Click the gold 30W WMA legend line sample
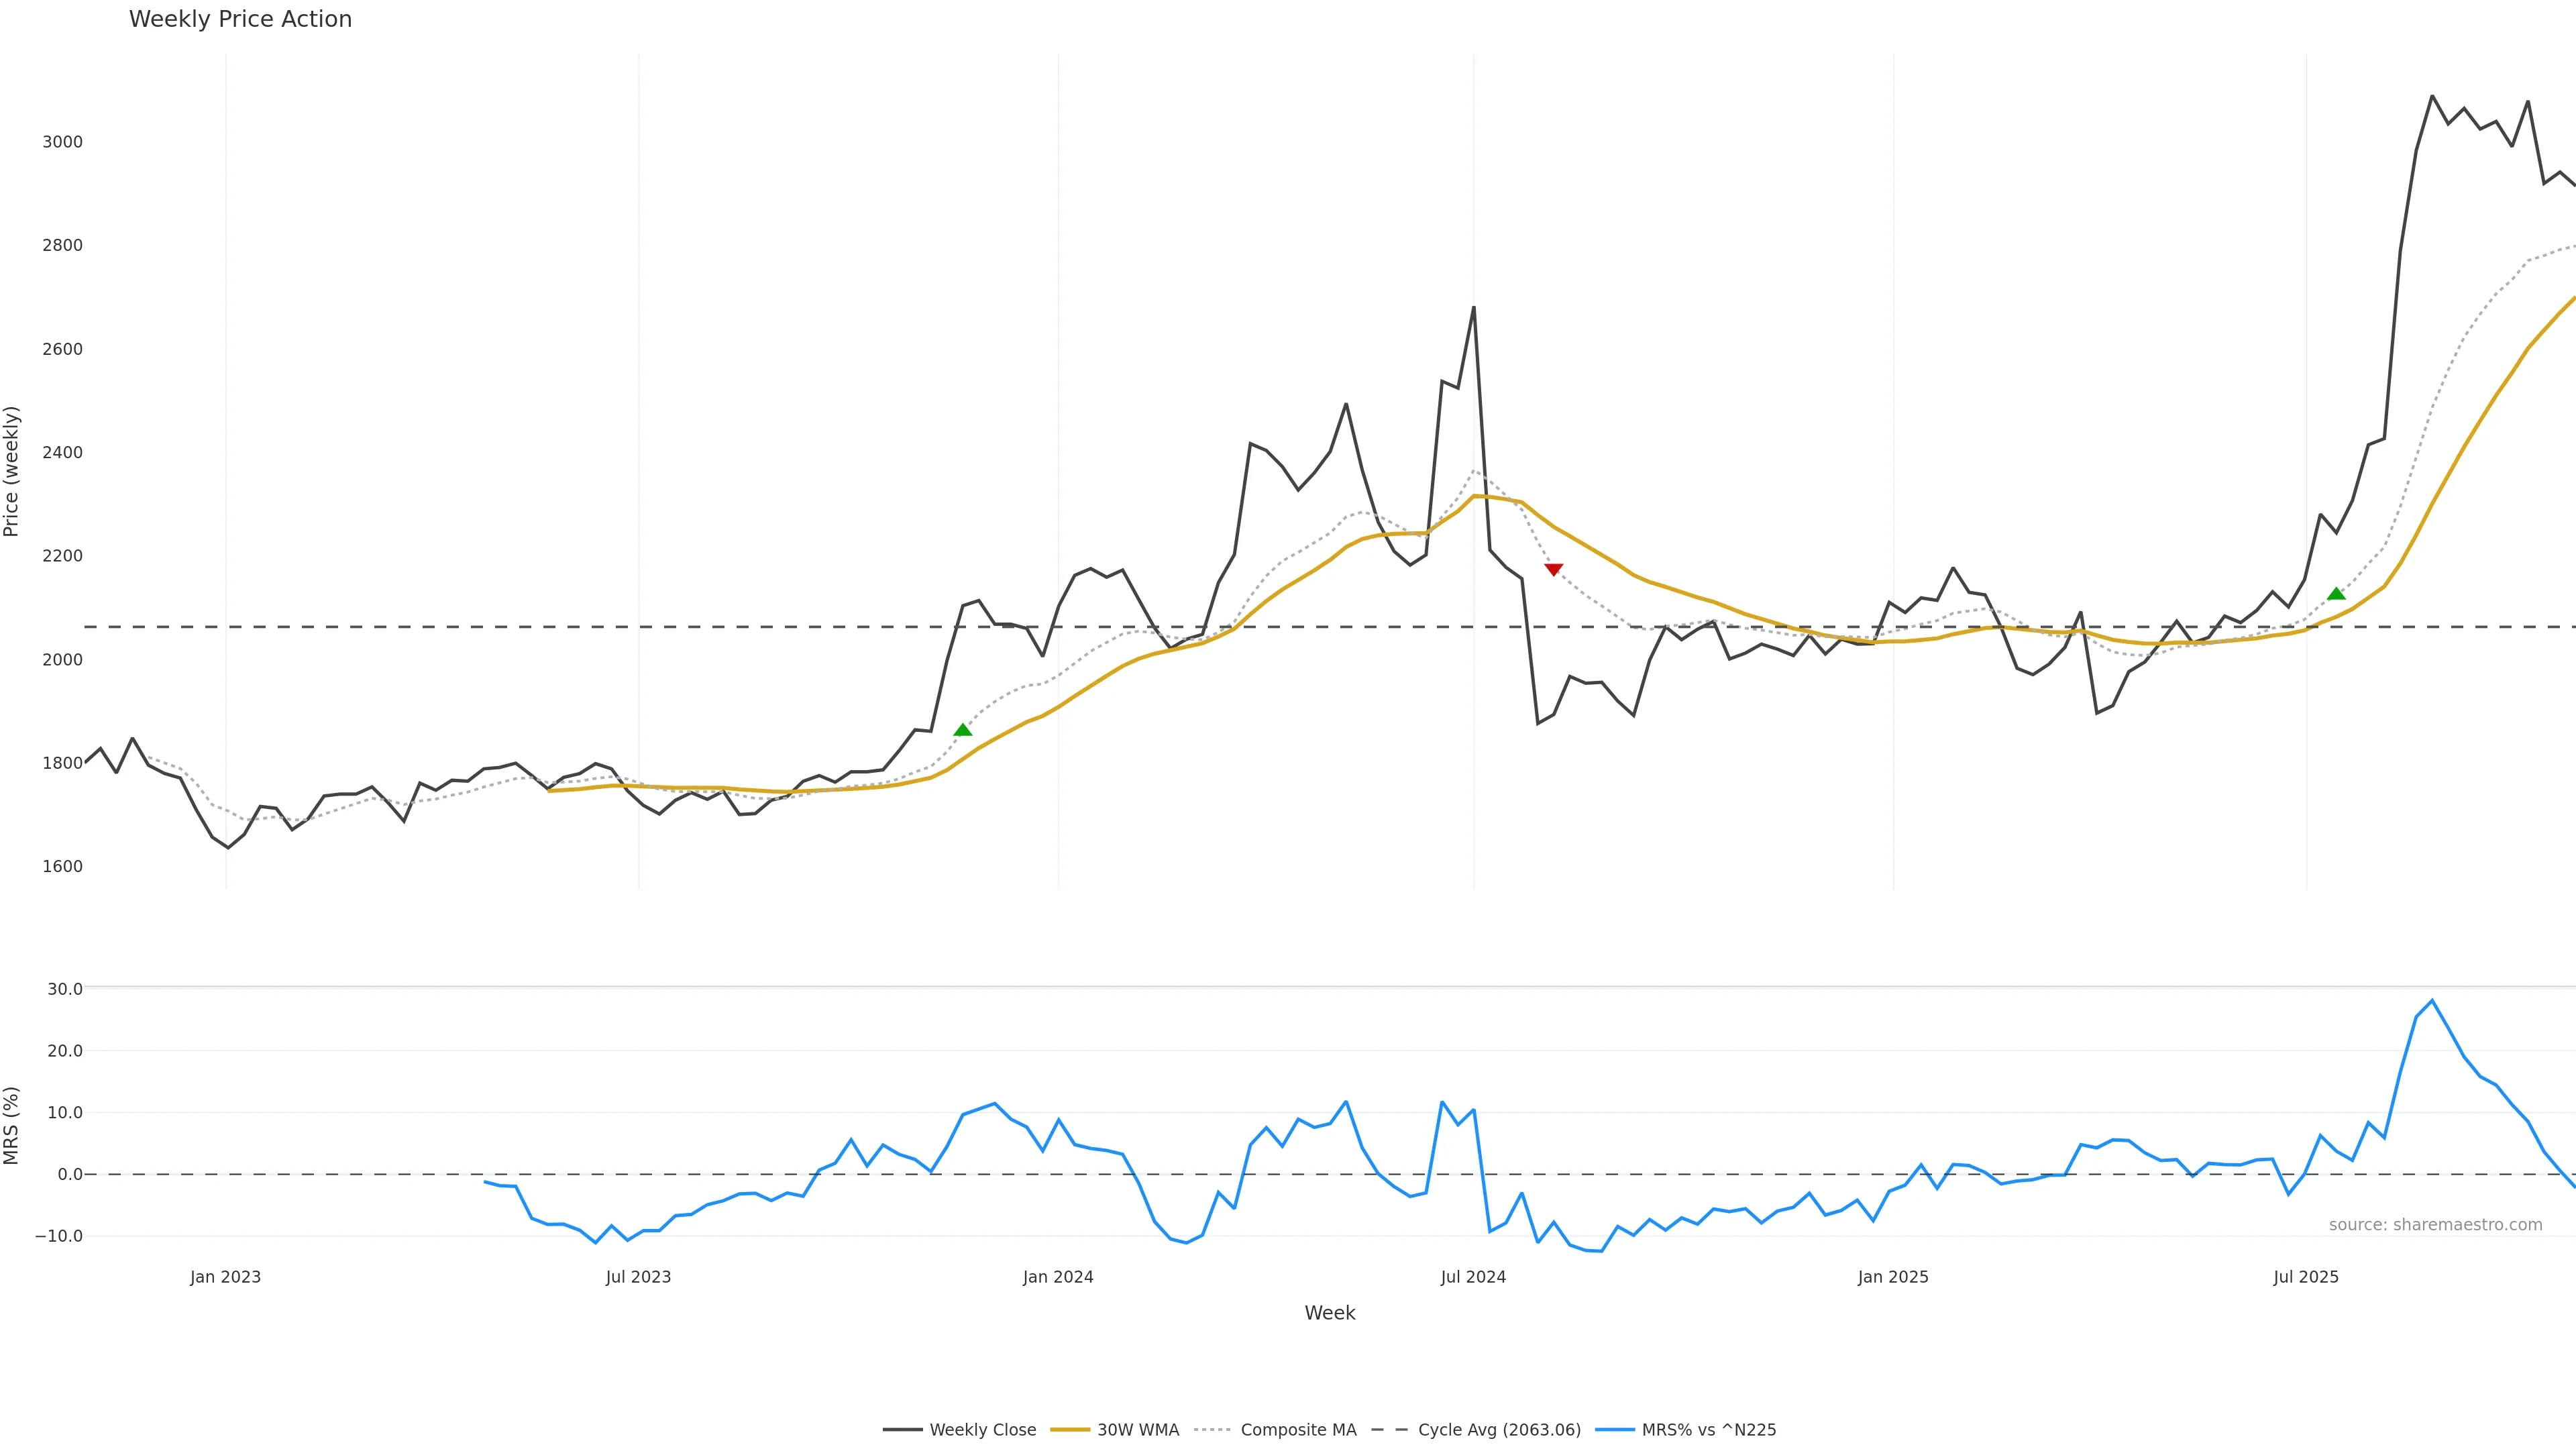The image size is (2576, 1449). click(x=1069, y=1430)
